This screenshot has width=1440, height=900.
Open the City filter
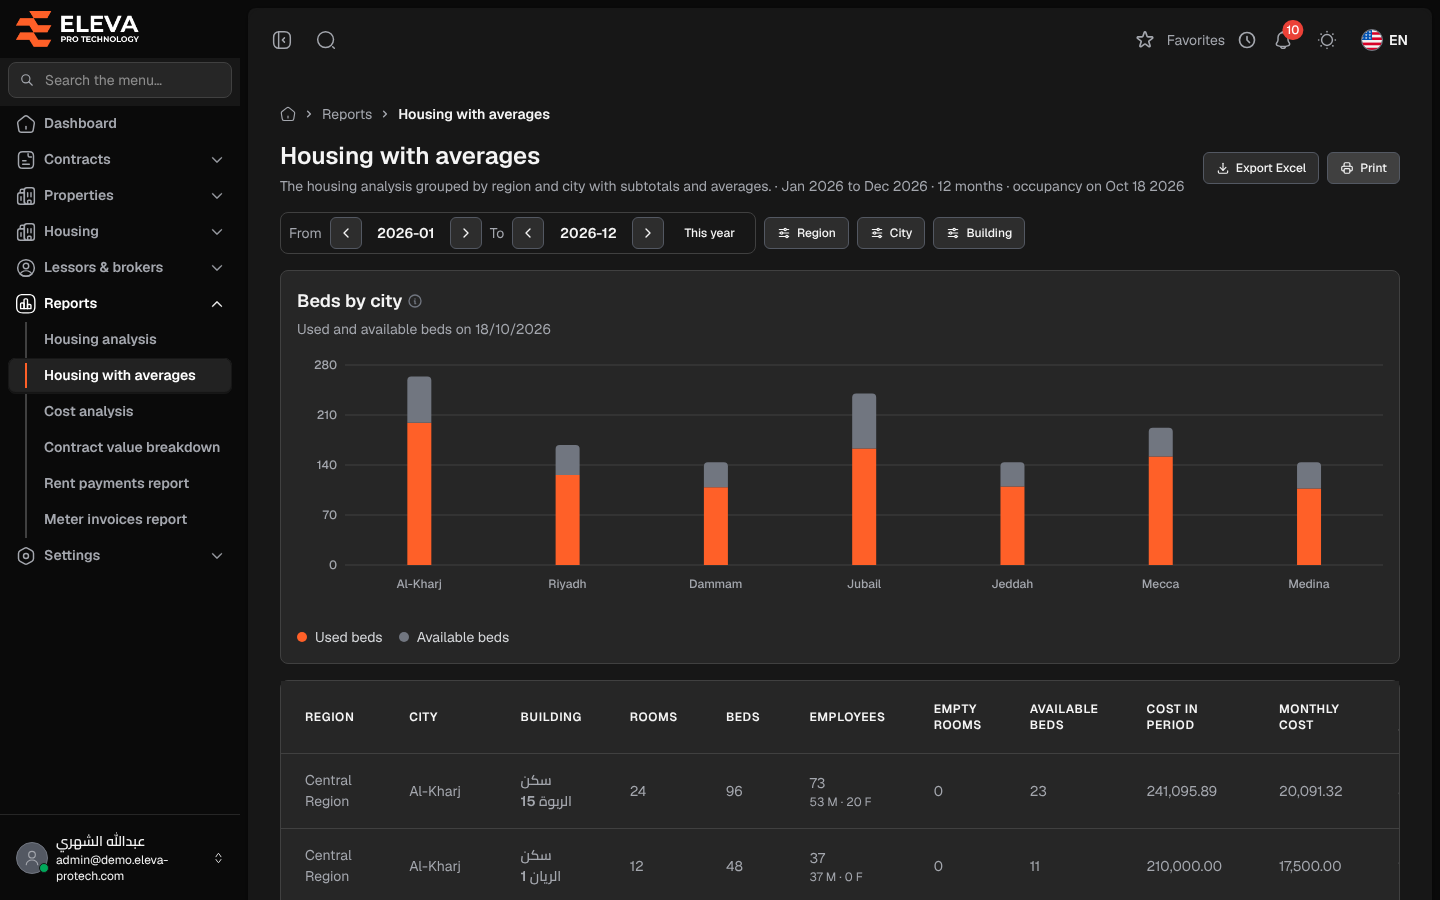891,233
